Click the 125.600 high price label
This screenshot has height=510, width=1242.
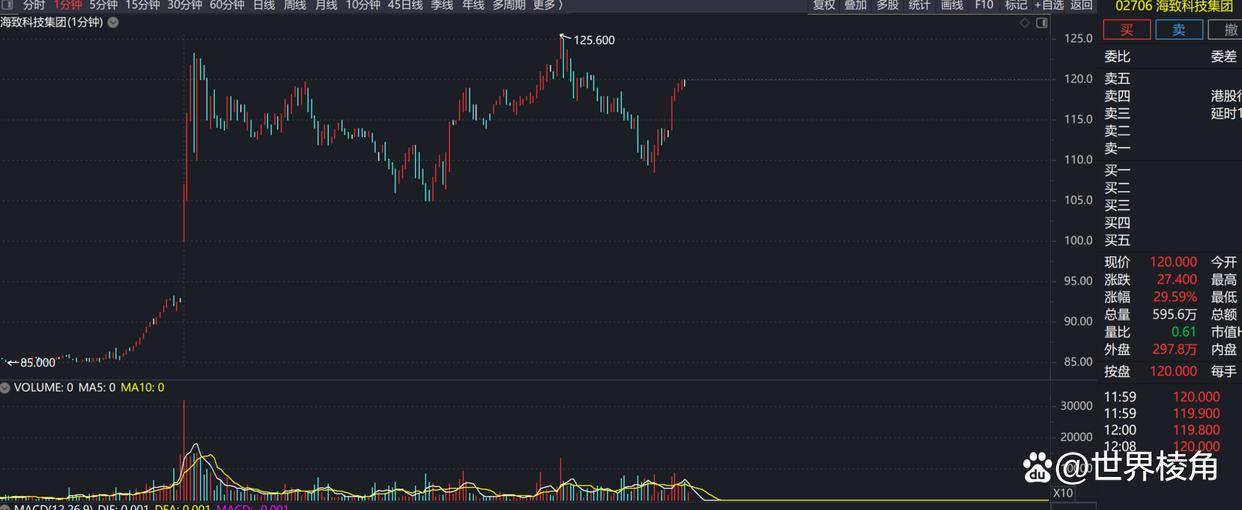point(594,40)
